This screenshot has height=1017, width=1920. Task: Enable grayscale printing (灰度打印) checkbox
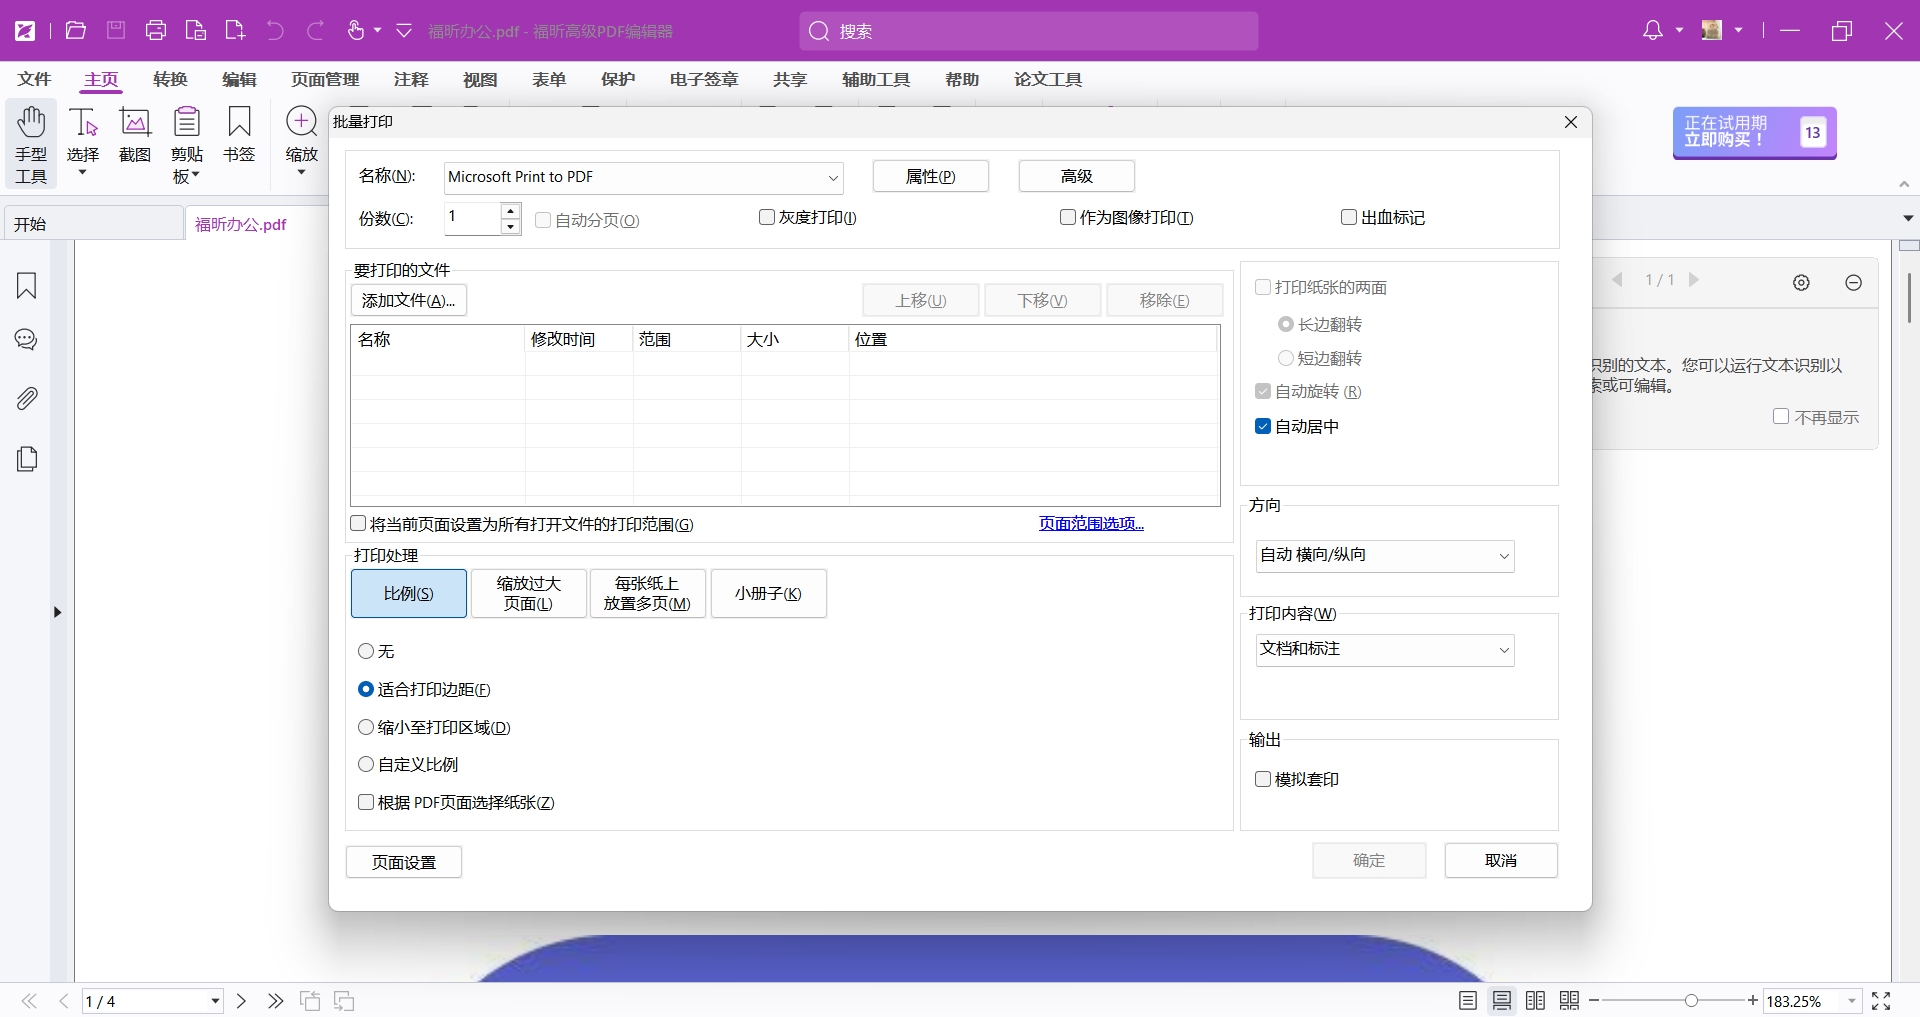pyautogui.click(x=767, y=217)
